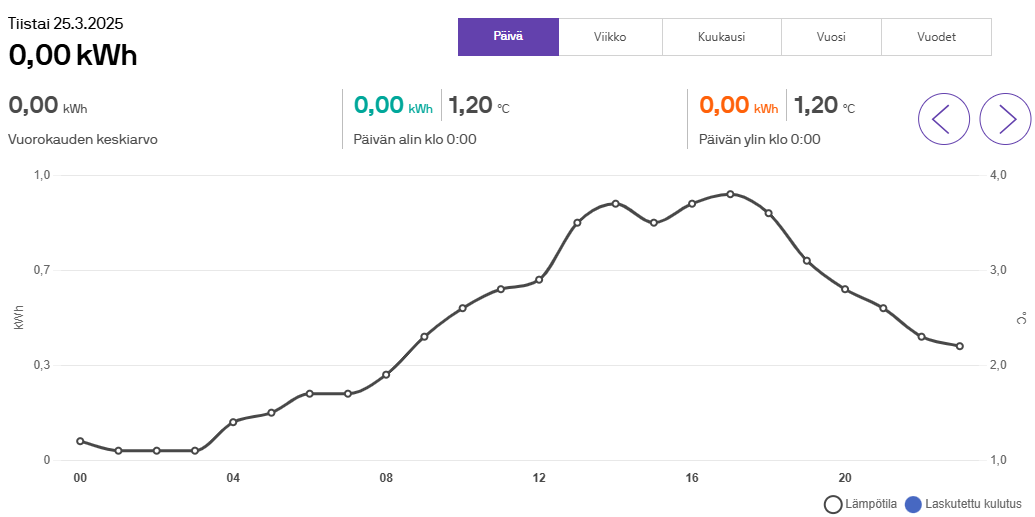Select the data point at hour 08
This screenshot has height=517, width=1035.
pos(386,375)
